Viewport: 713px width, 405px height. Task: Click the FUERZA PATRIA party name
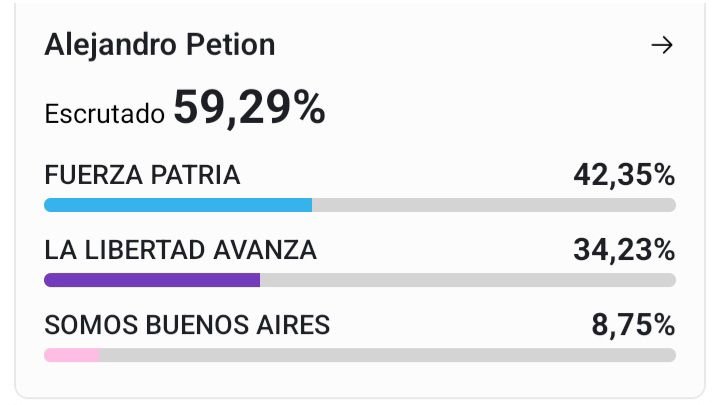pyautogui.click(x=142, y=175)
